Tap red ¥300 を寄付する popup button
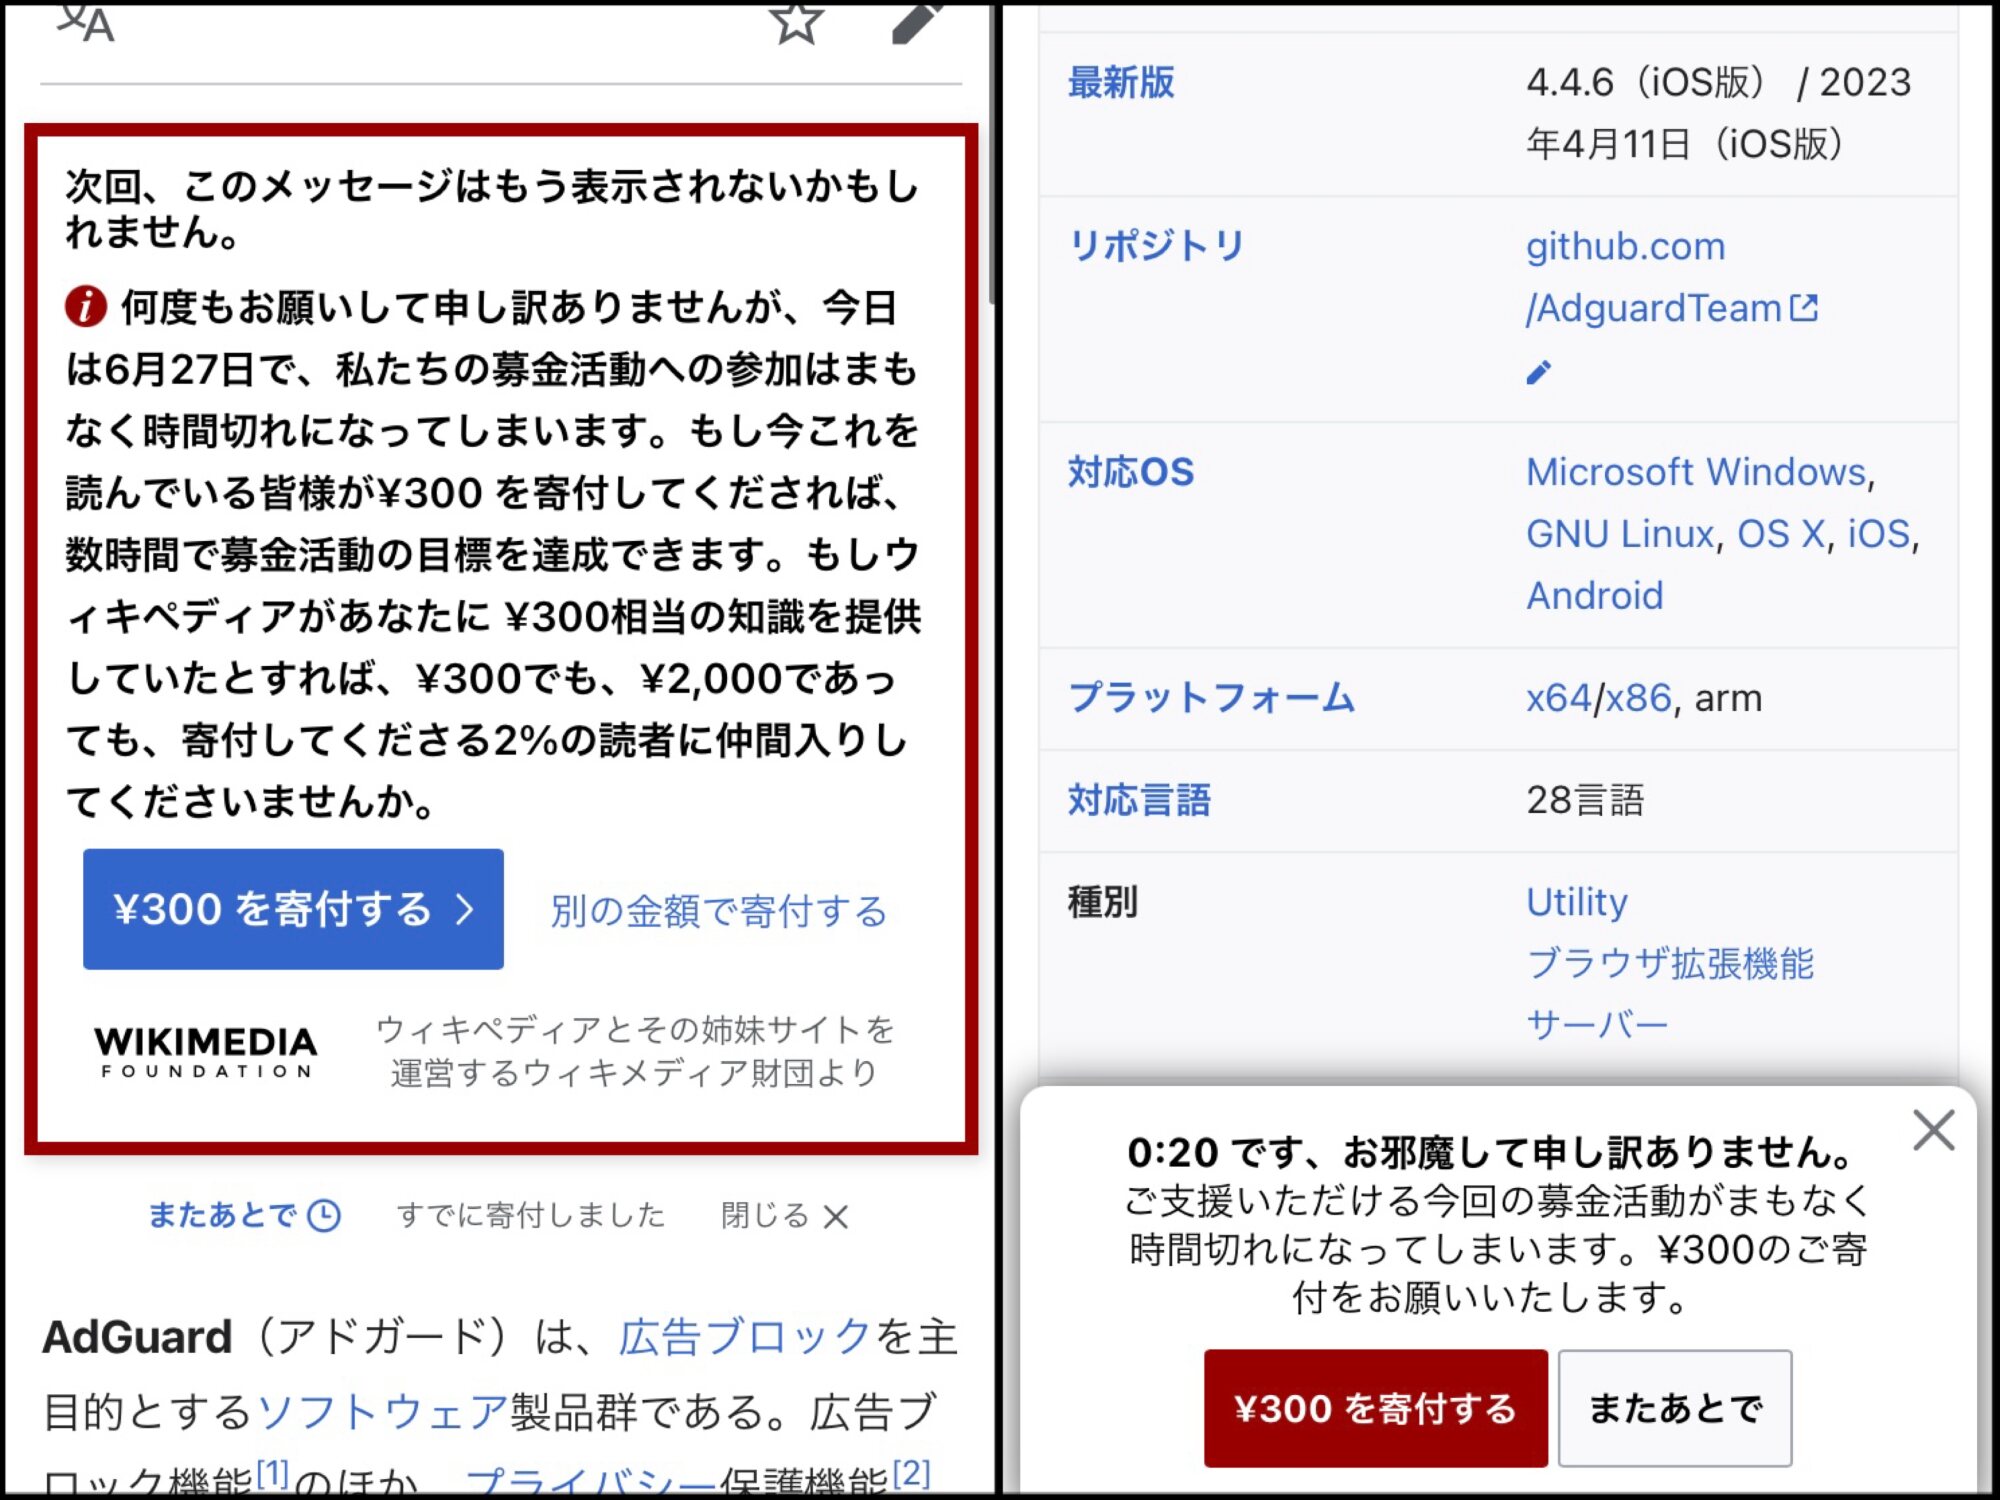Screen dimensions: 2000x1500 (1376, 1408)
